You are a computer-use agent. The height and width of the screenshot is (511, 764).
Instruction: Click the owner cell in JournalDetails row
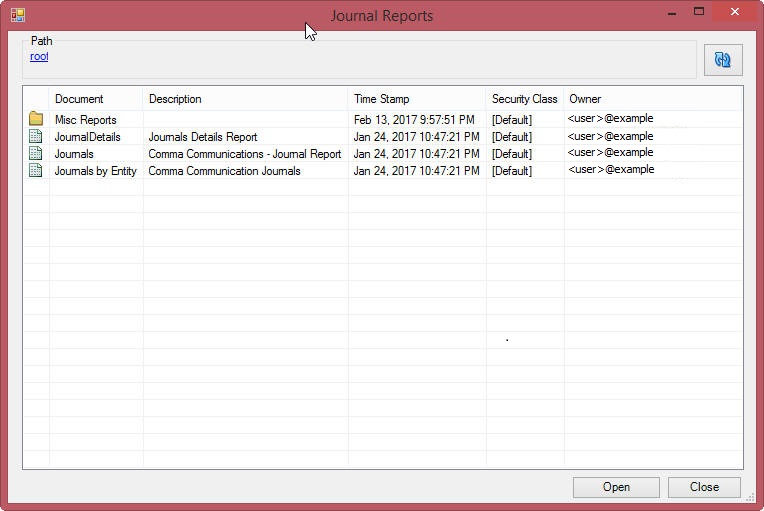(611, 136)
